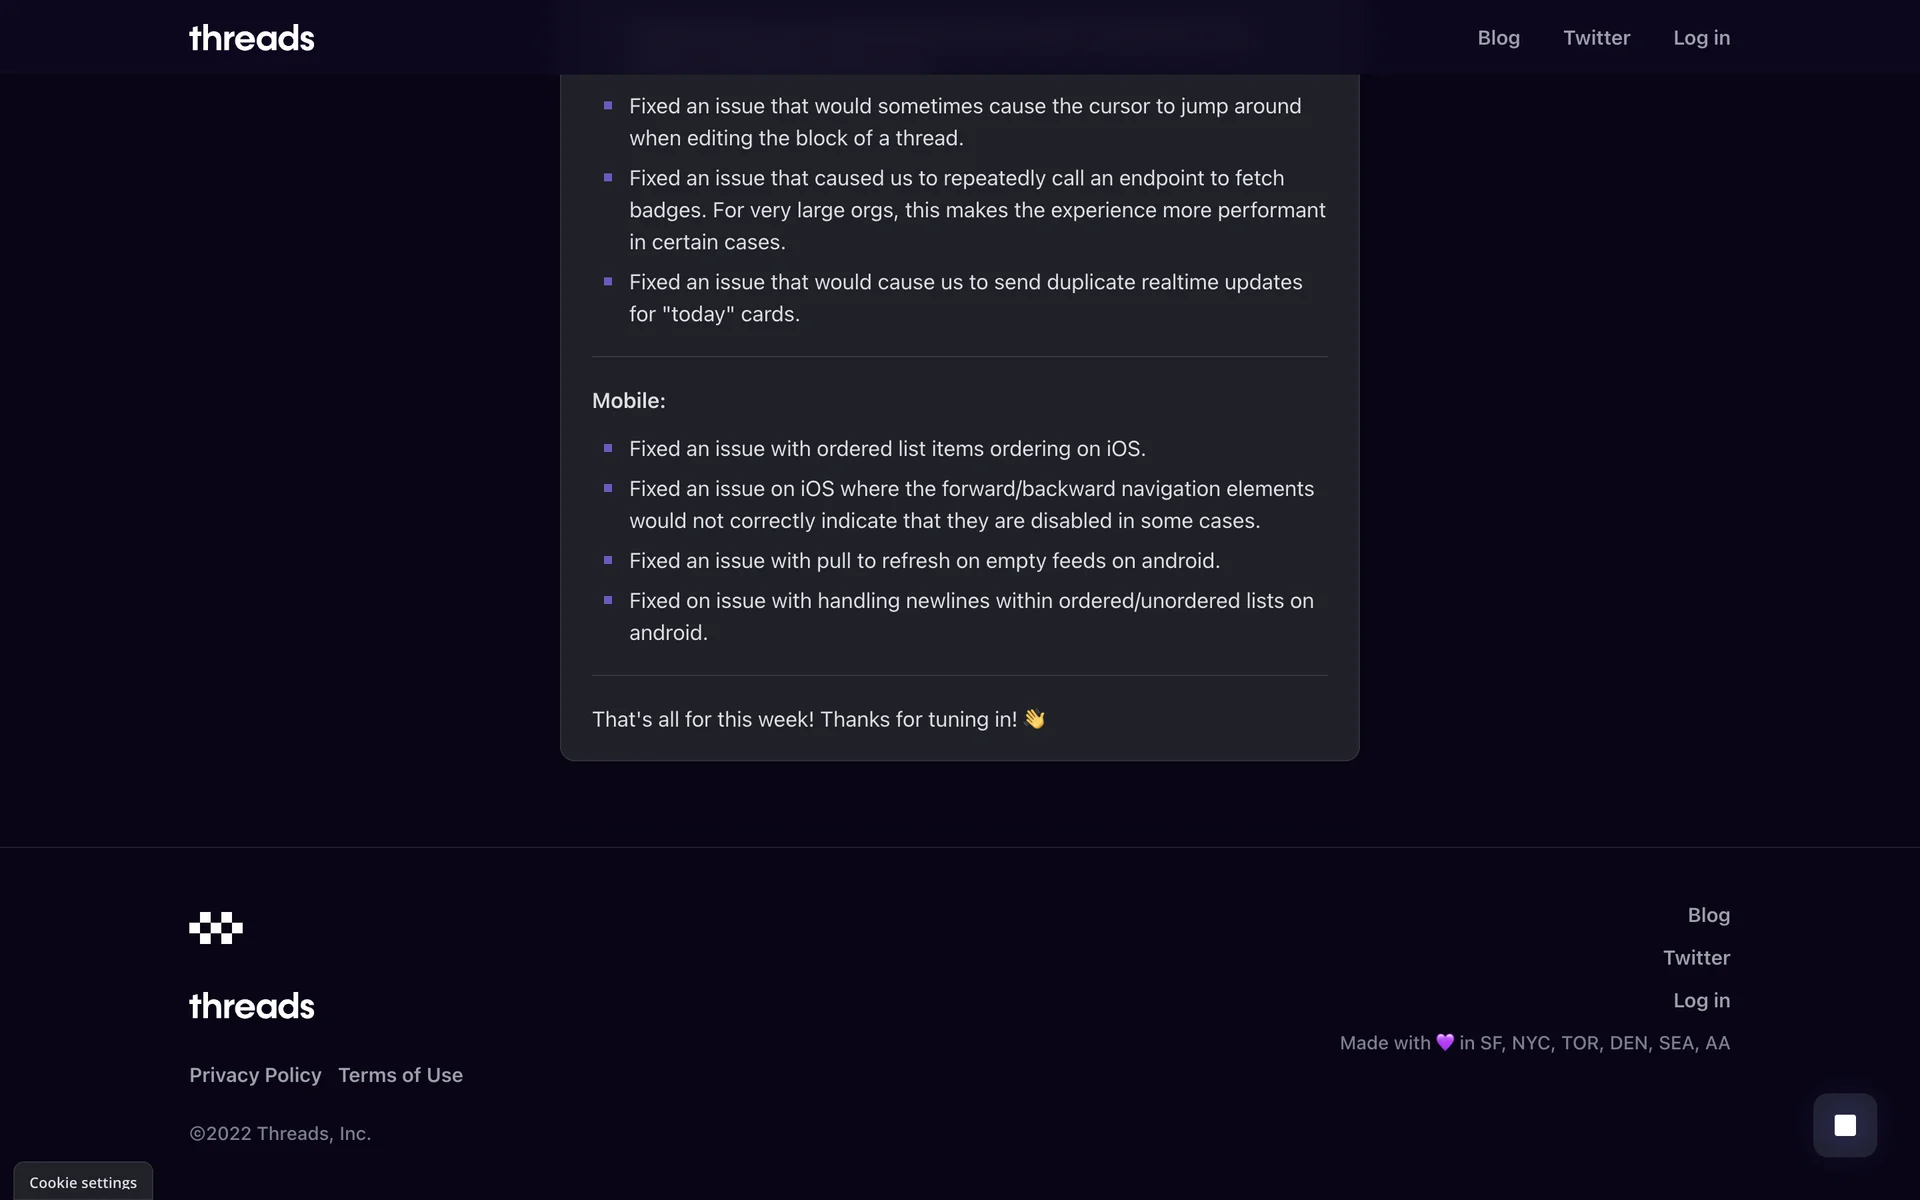Click the ordered list items on iOS entry

click(x=887, y=449)
